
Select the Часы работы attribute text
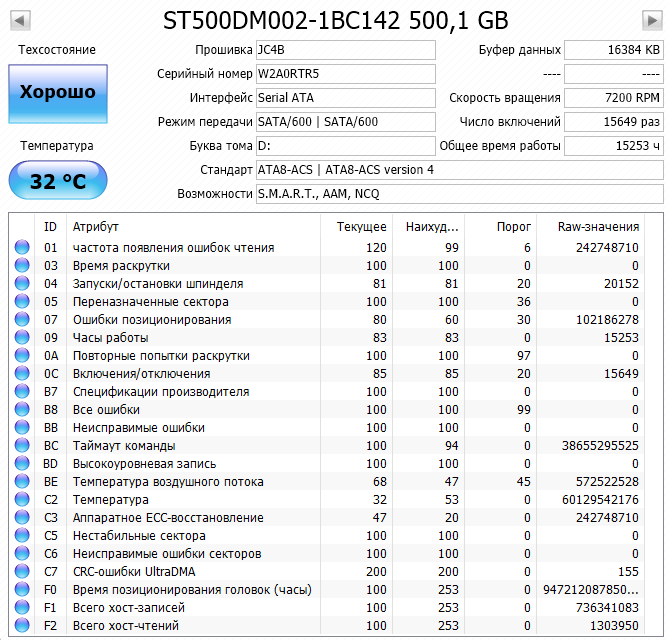[x=111, y=338]
